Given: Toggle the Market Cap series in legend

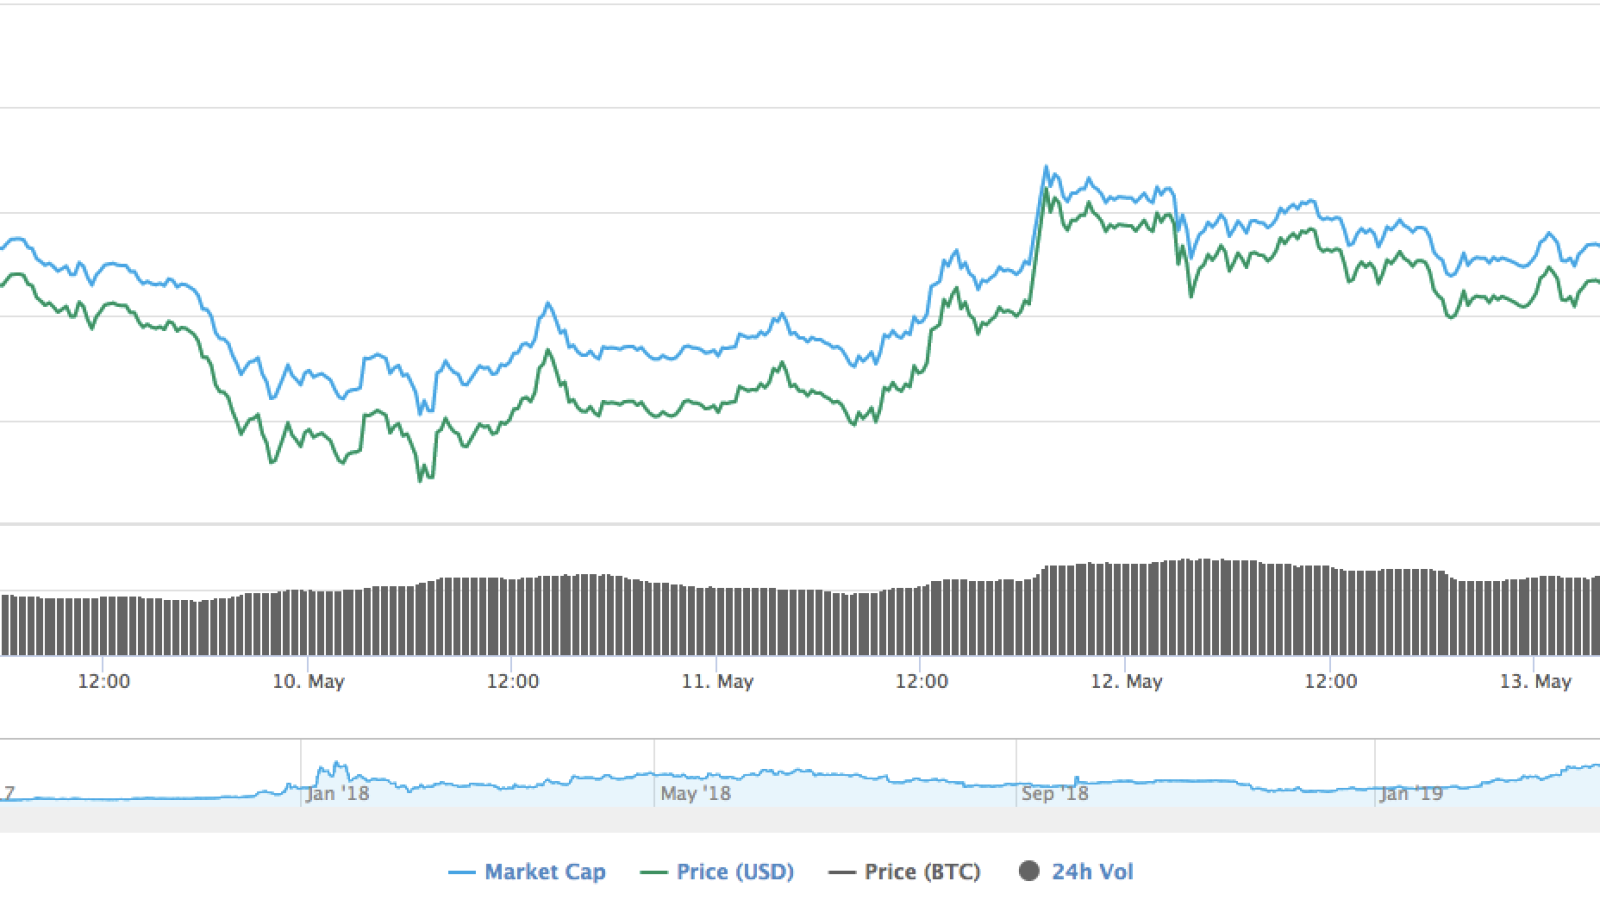Looking at the screenshot, I should [527, 872].
